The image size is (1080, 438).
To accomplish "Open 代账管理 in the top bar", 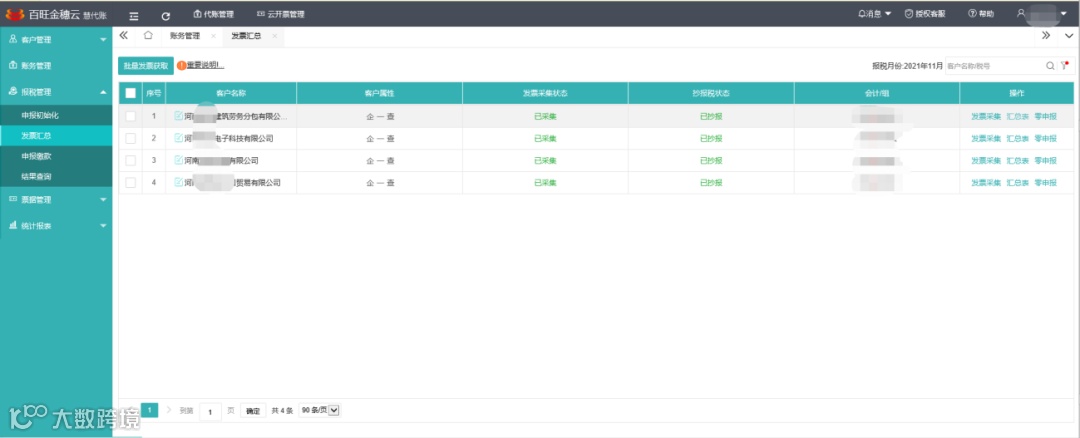I will [214, 14].
